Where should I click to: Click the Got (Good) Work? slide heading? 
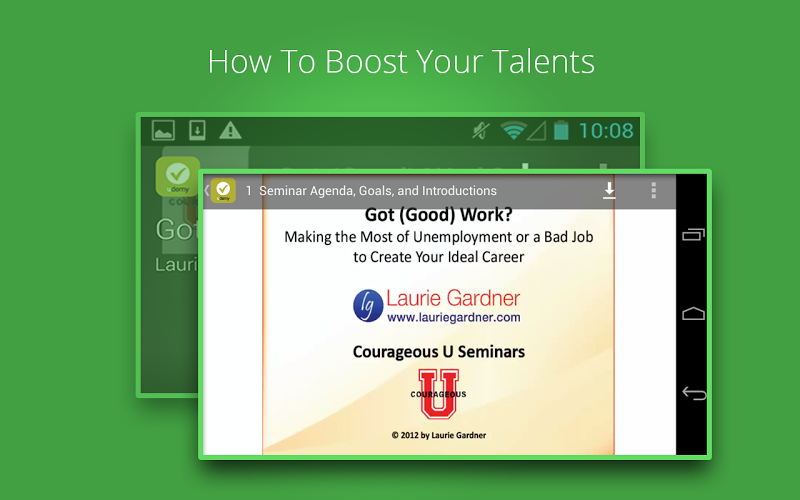point(438,215)
